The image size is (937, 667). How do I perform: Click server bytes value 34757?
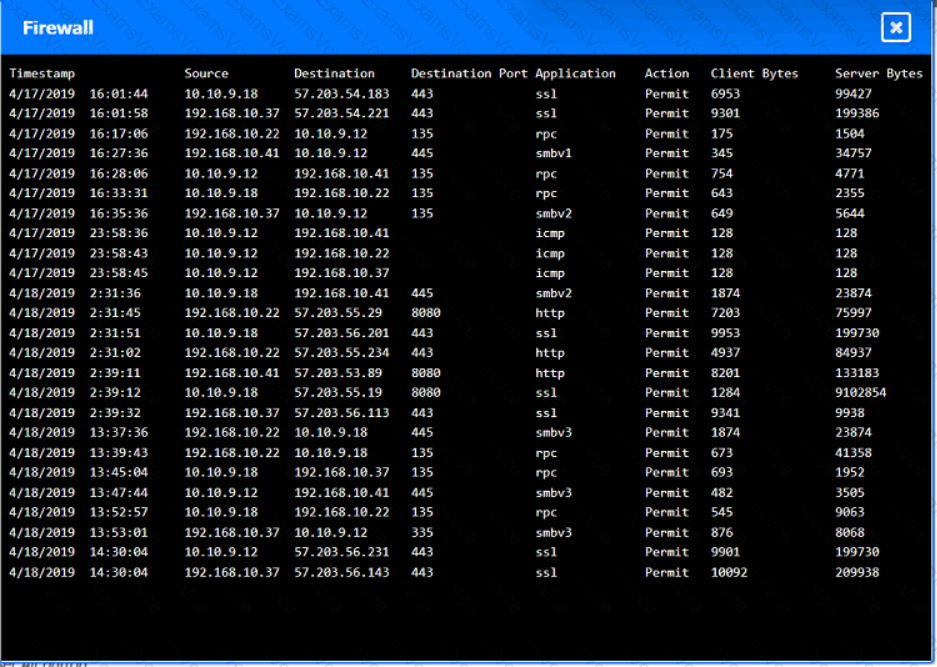tap(853, 154)
